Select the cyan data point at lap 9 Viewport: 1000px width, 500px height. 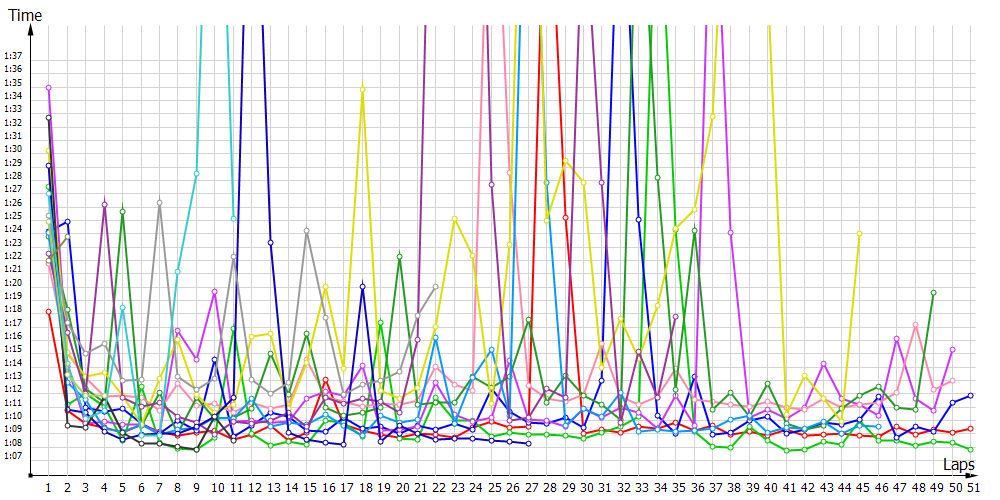point(196,174)
